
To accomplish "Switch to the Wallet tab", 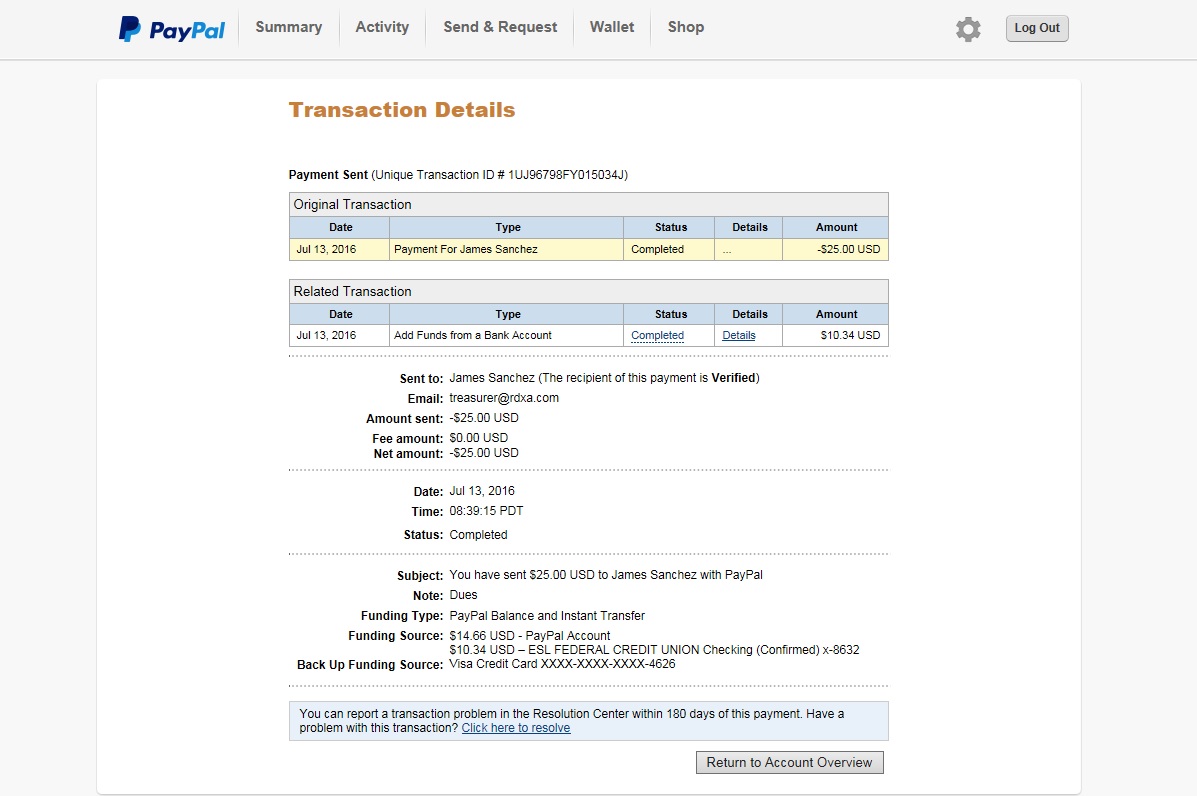I will 611,27.
